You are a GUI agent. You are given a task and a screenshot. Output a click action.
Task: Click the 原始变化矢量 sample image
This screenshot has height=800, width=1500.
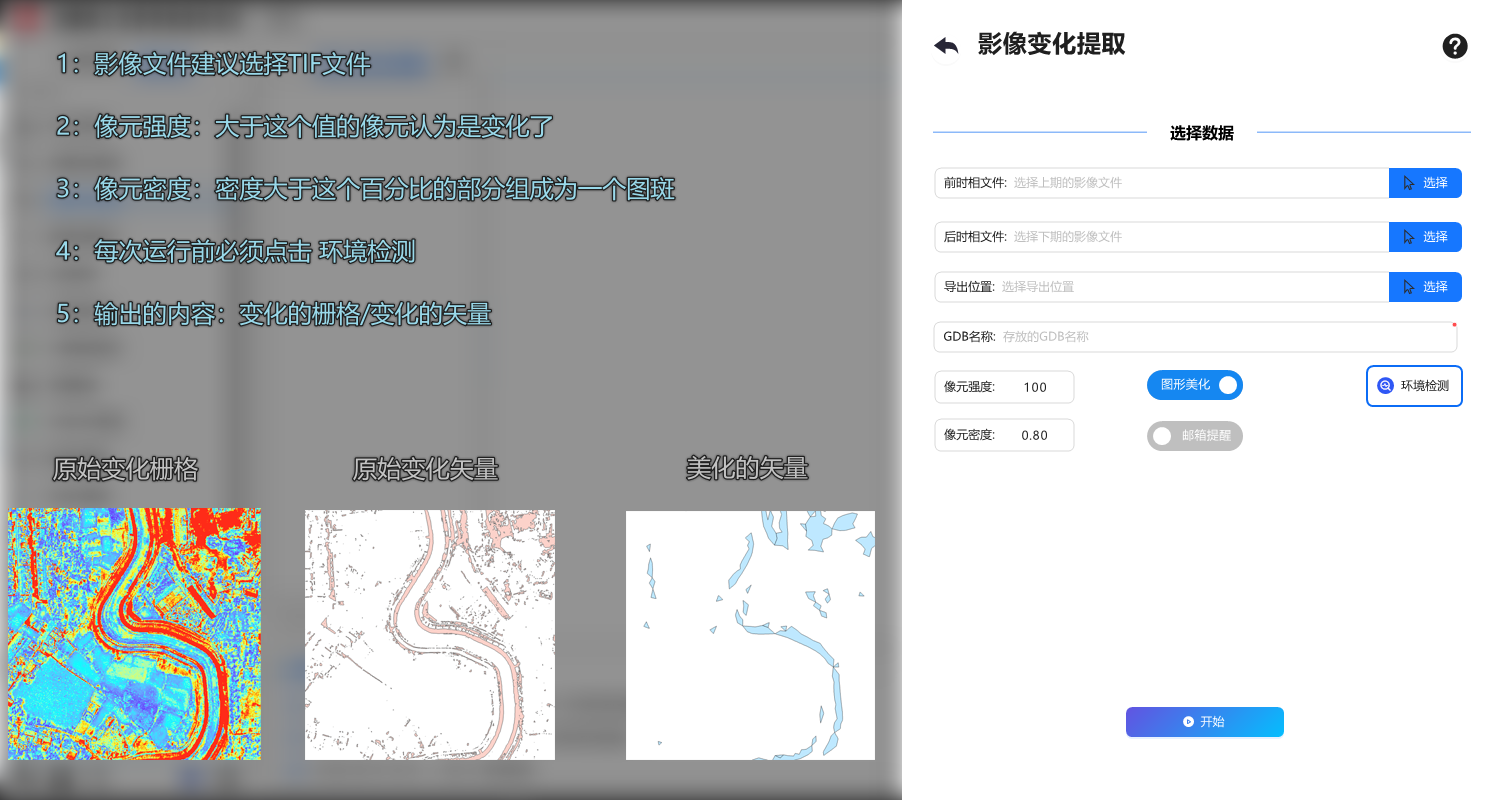pyautogui.click(x=430, y=634)
